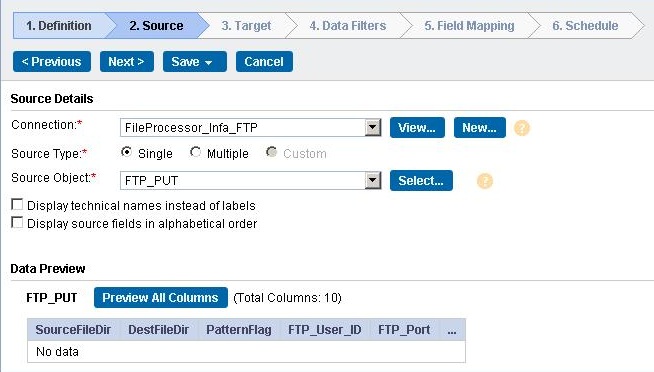
Task: Expand the Source Object dropdown arrow
Action: point(373,181)
